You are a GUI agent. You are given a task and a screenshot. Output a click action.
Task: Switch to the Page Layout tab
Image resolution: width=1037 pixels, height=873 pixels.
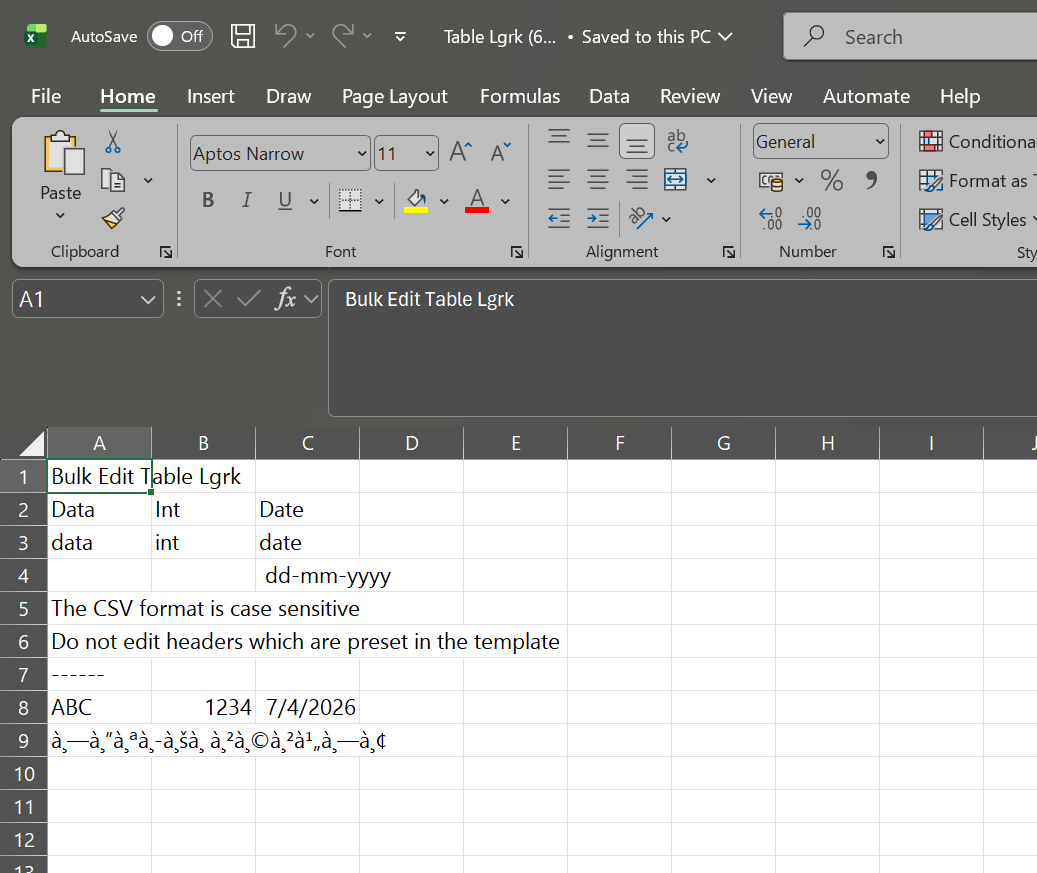click(394, 96)
